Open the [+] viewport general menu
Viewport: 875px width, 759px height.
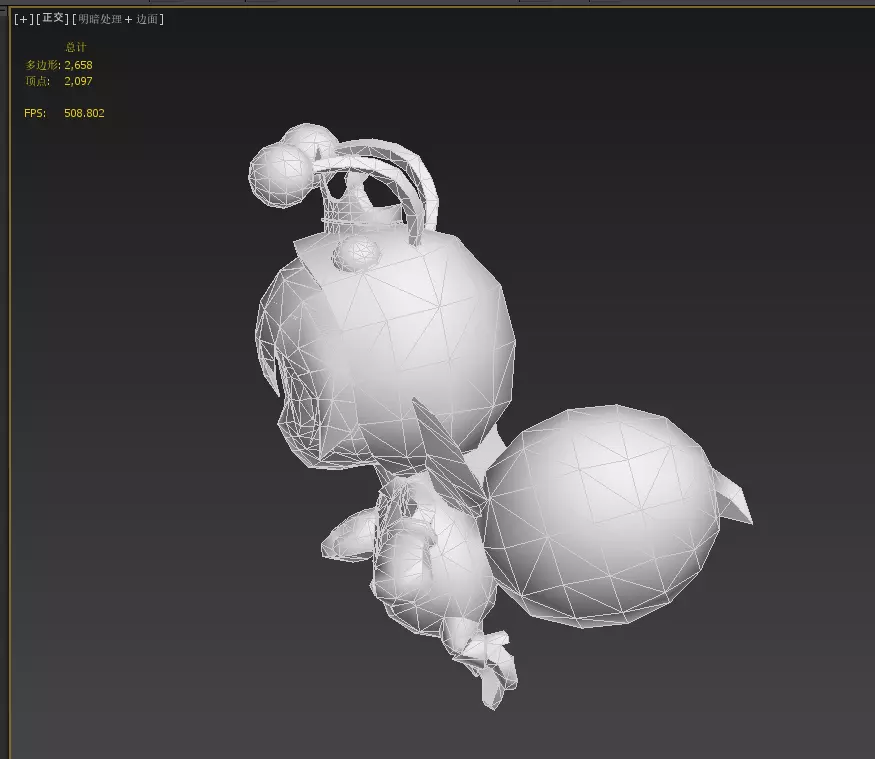[x=23, y=20]
